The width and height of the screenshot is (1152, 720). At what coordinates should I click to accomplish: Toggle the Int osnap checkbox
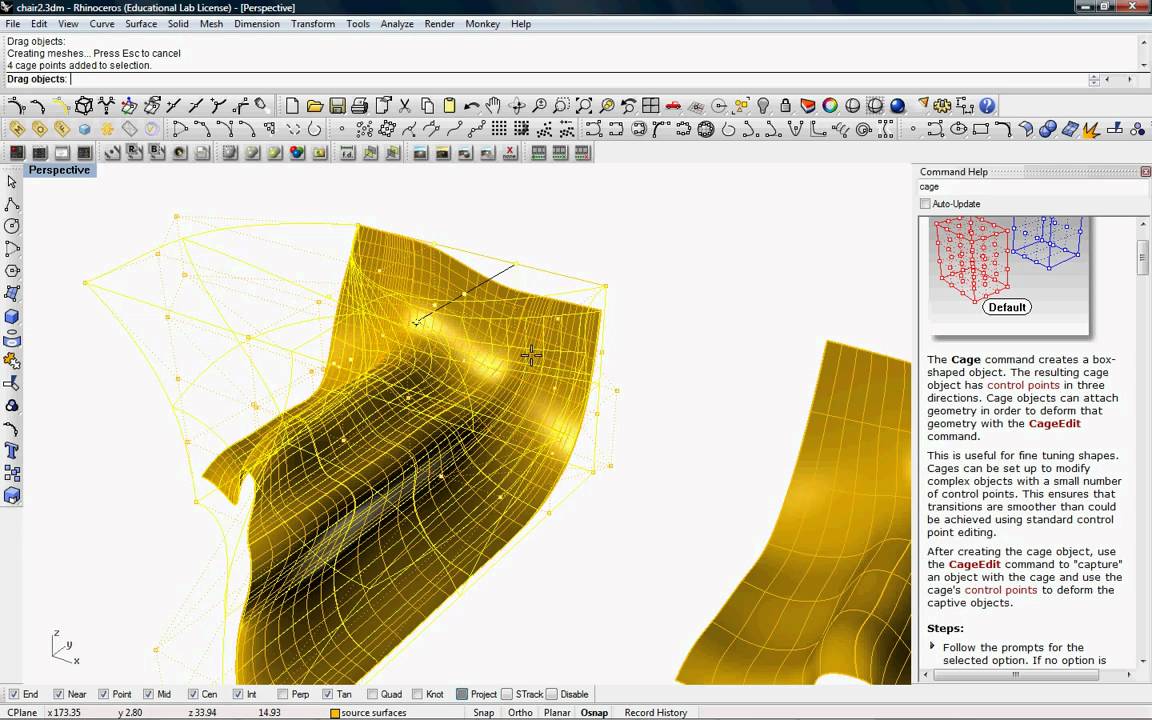[238, 694]
